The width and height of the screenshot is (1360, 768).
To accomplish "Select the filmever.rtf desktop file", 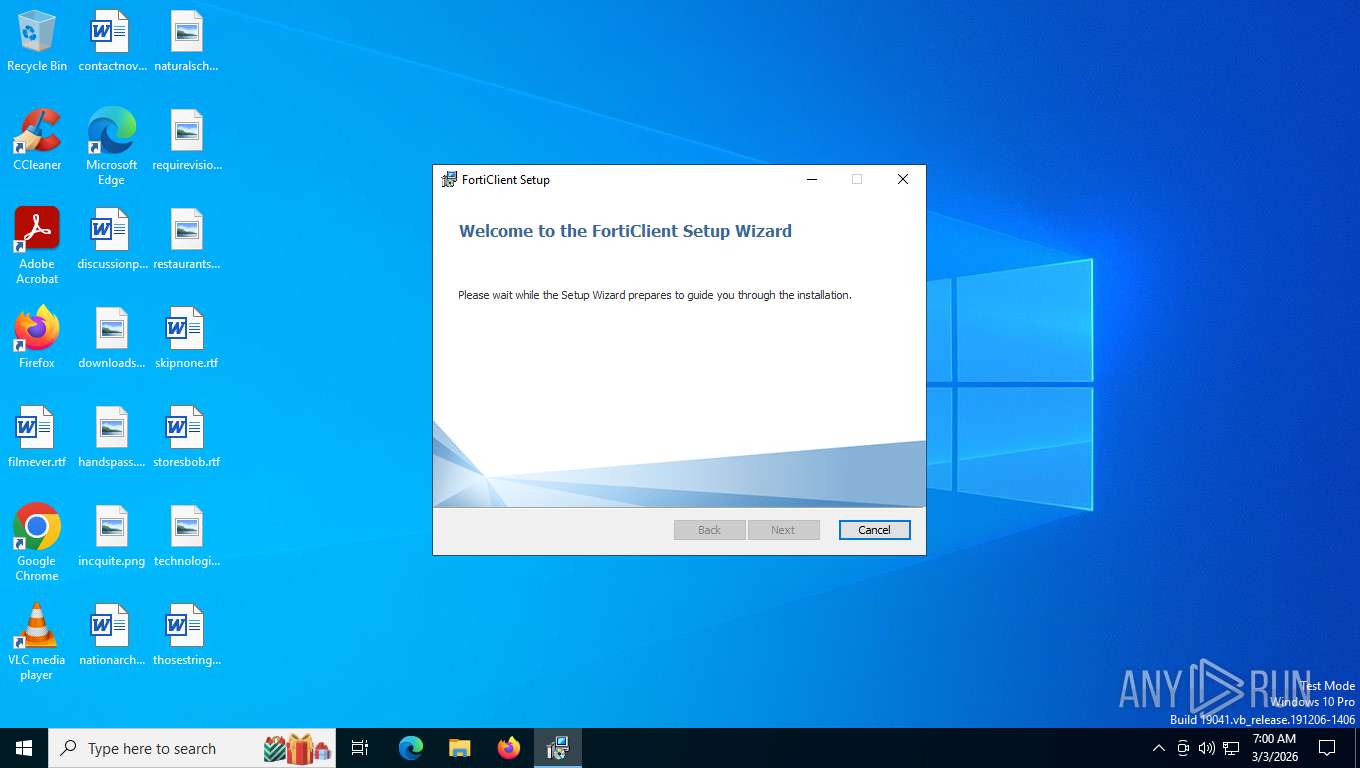I will 37,438.
